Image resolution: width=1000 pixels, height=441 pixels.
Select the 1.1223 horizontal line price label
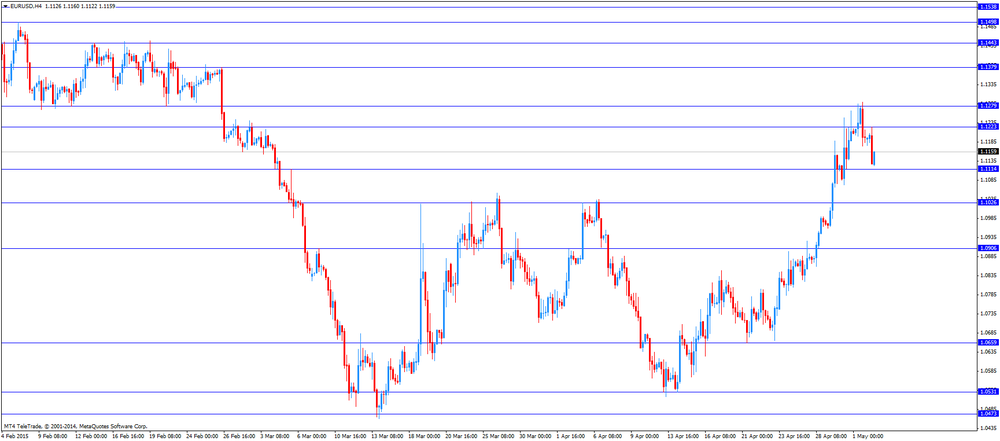(x=987, y=127)
